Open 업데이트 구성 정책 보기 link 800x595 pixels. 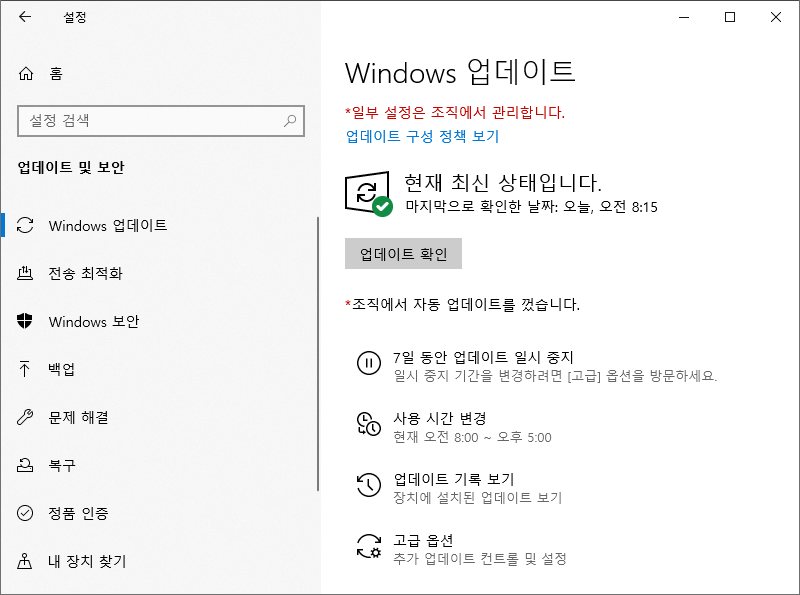tap(422, 136)
